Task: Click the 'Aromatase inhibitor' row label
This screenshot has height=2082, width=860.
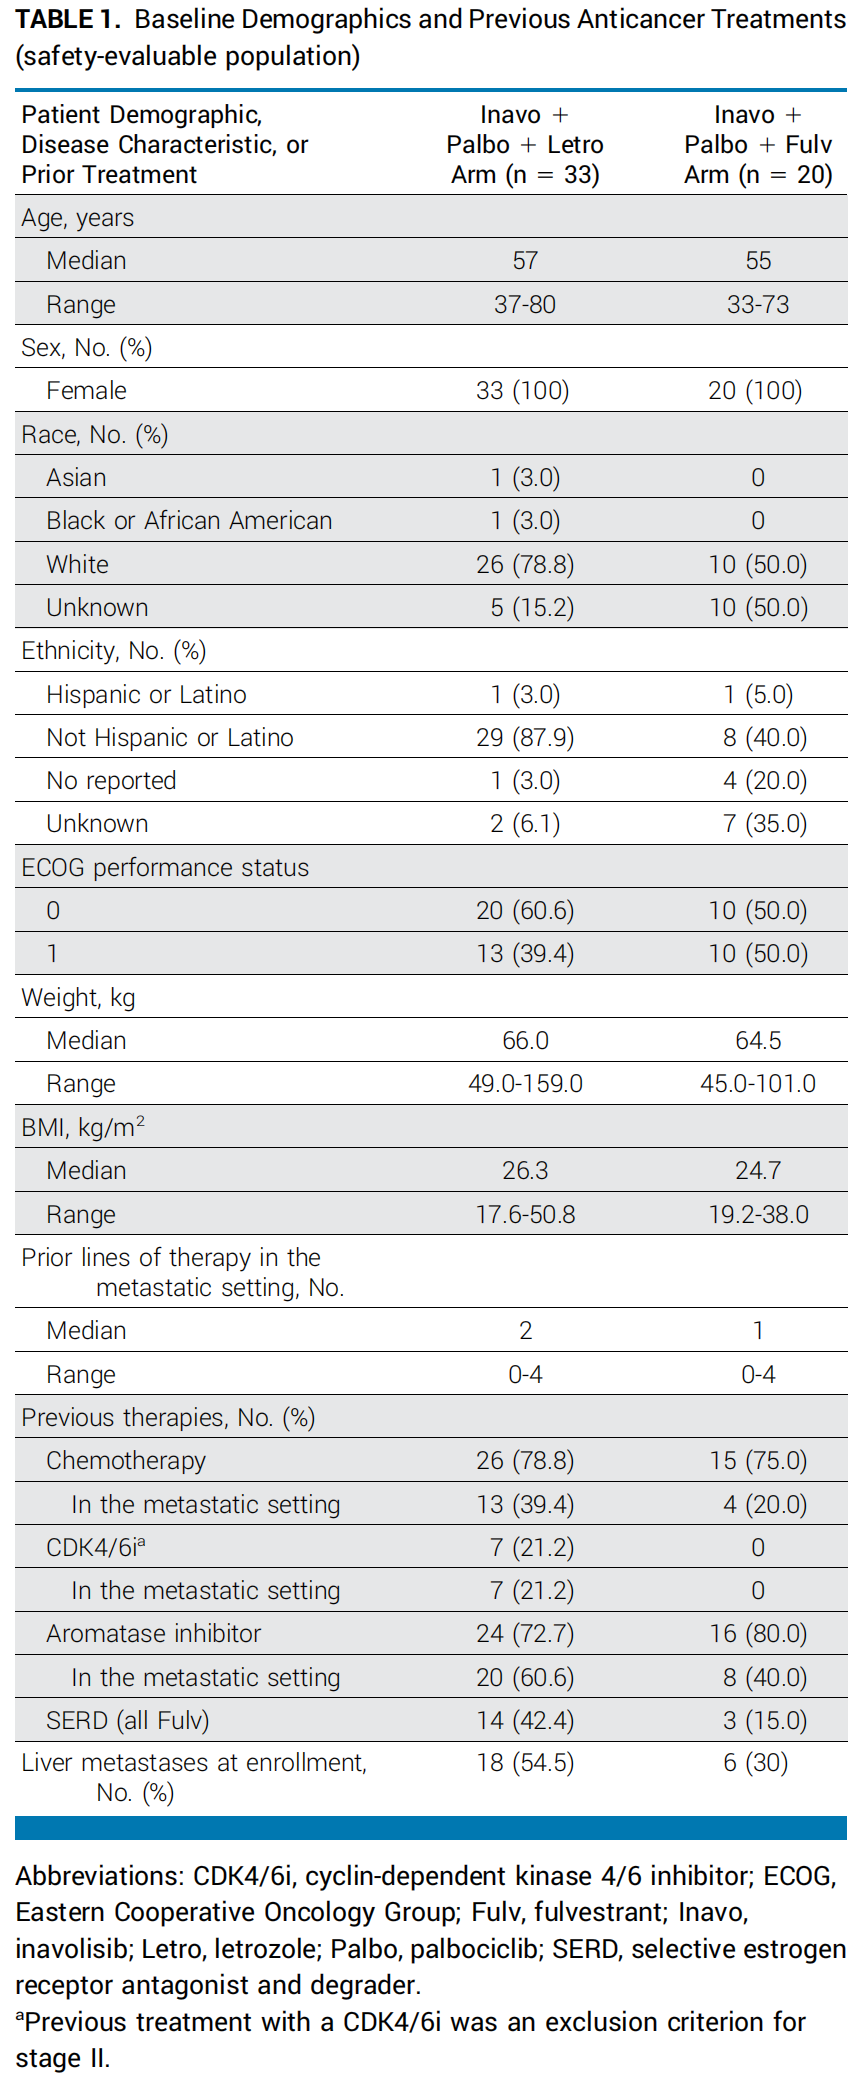Action: (153, 1634)
